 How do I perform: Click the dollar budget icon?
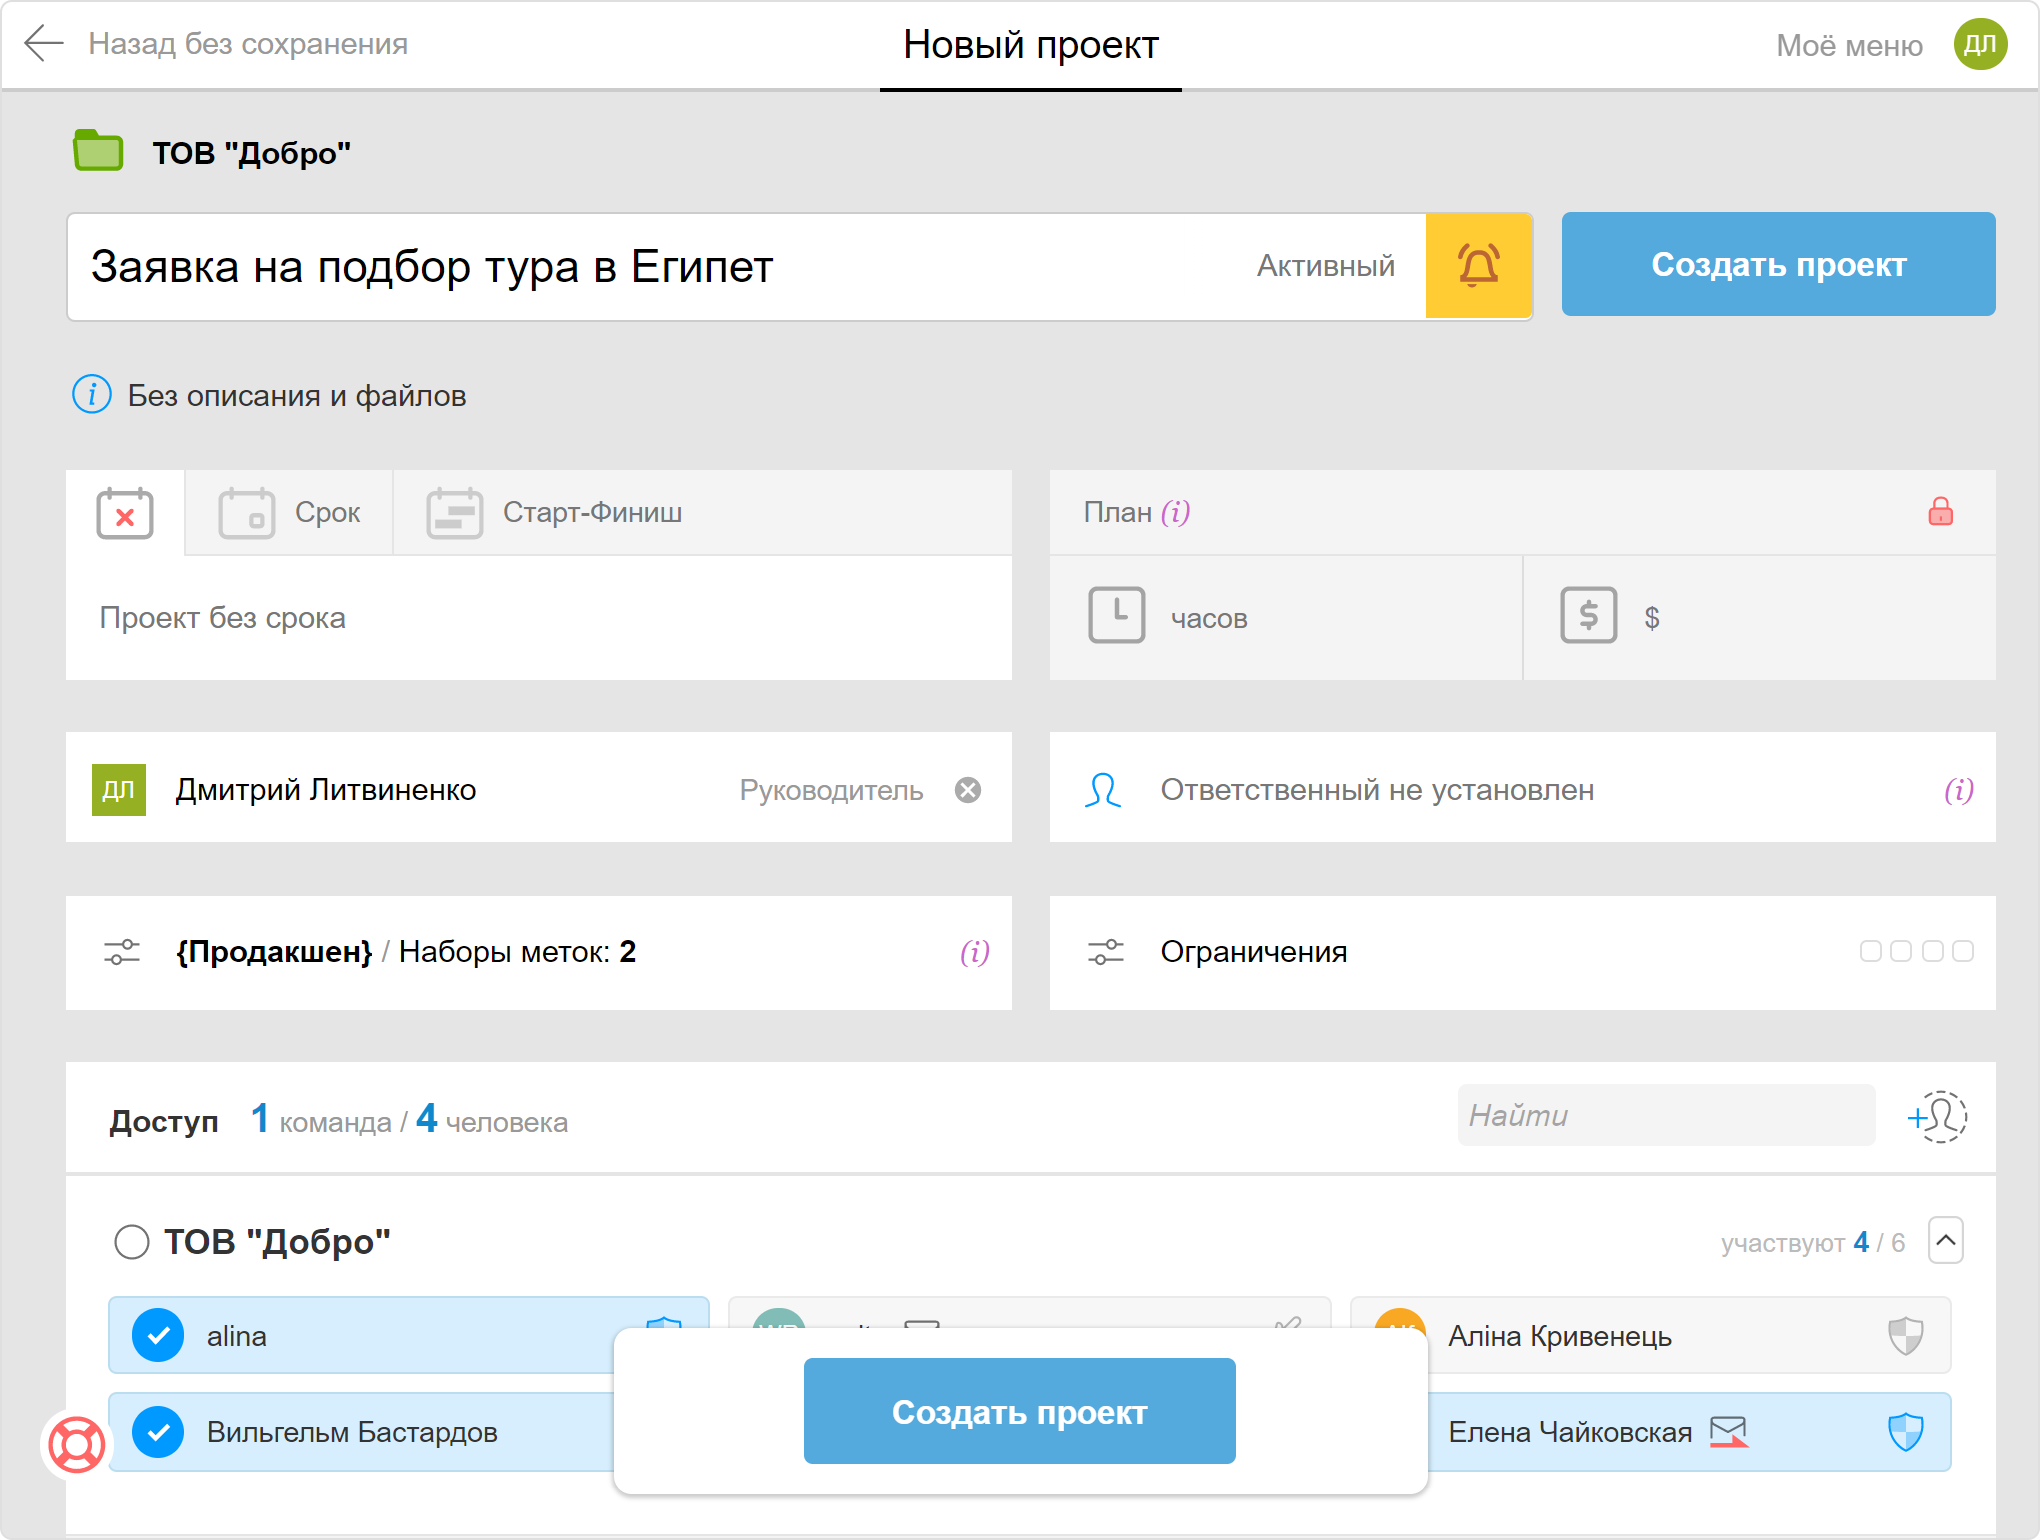click(x=1588, y=615)
